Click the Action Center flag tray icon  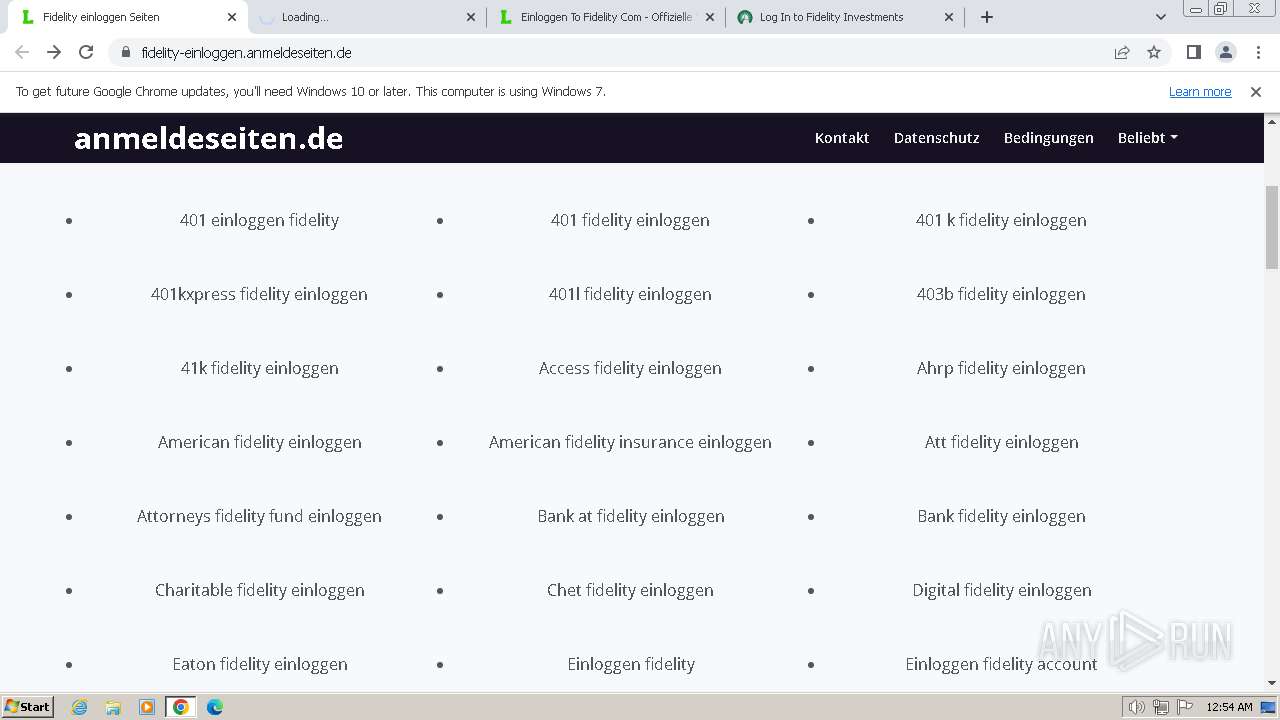(1185, 707)
